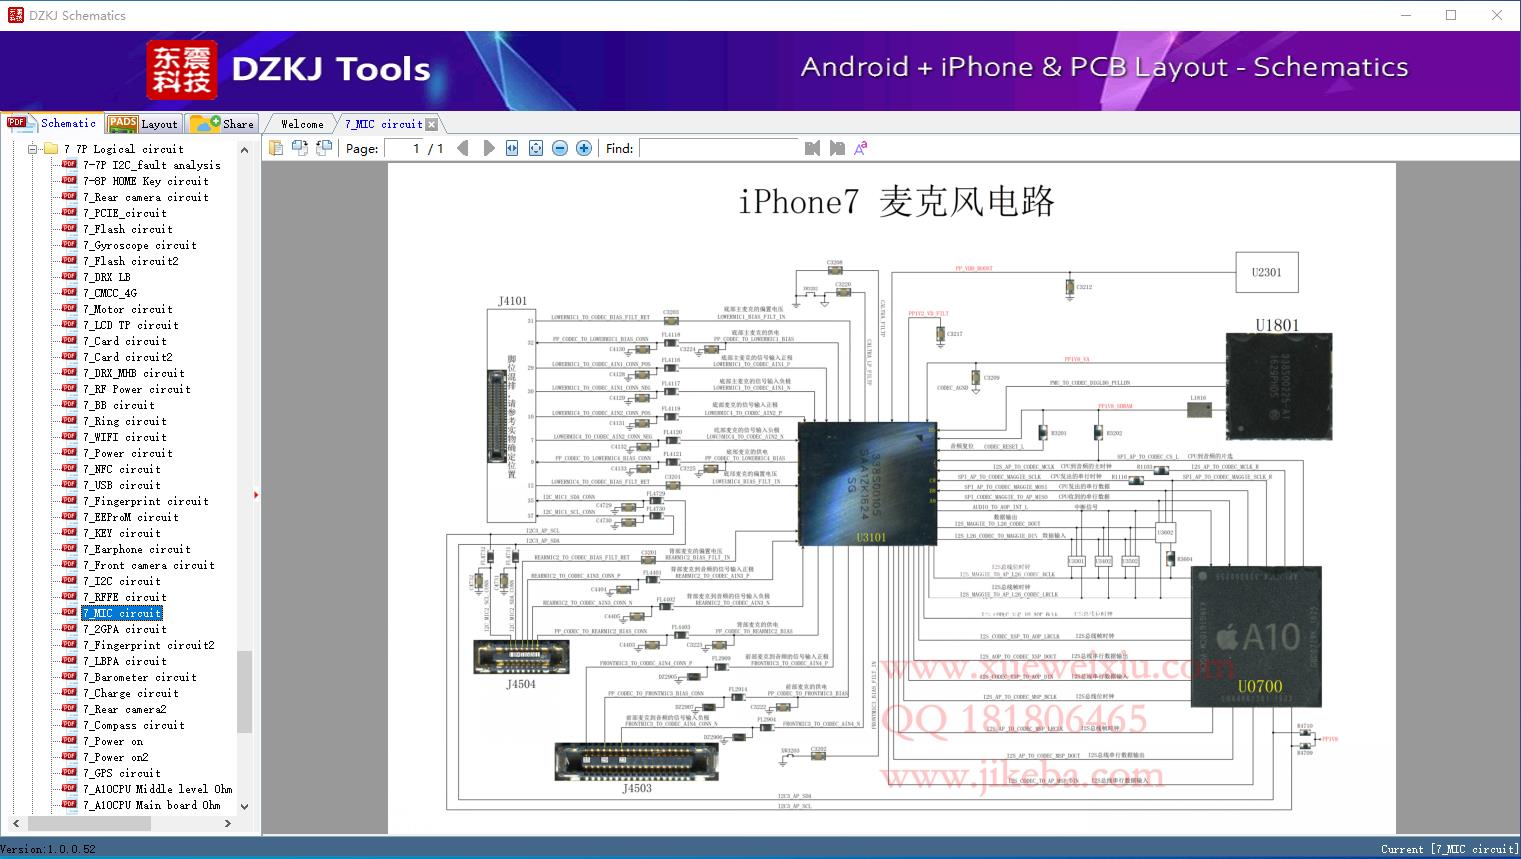Screen dimensions: 1521x859
Task: Go to the next page
Action: 488,148
